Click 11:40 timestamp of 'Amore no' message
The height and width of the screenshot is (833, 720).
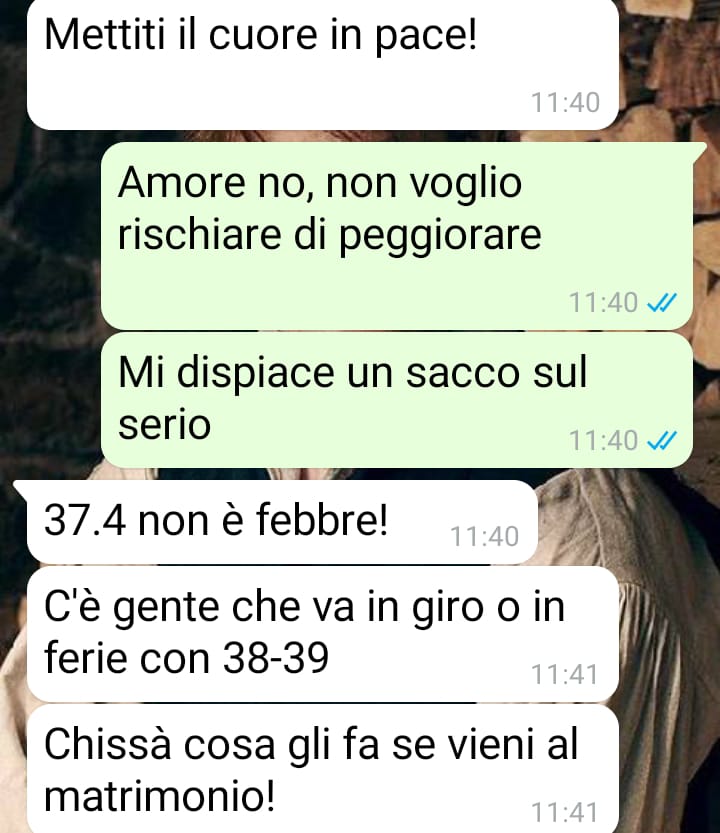[x=603, y=303]
